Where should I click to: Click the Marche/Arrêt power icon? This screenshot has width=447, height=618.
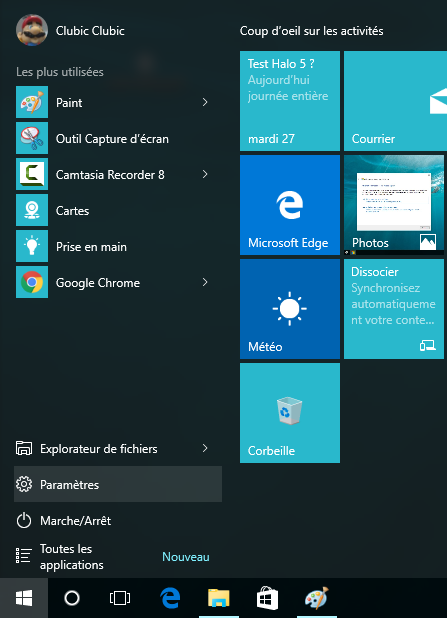coord(24,520)
